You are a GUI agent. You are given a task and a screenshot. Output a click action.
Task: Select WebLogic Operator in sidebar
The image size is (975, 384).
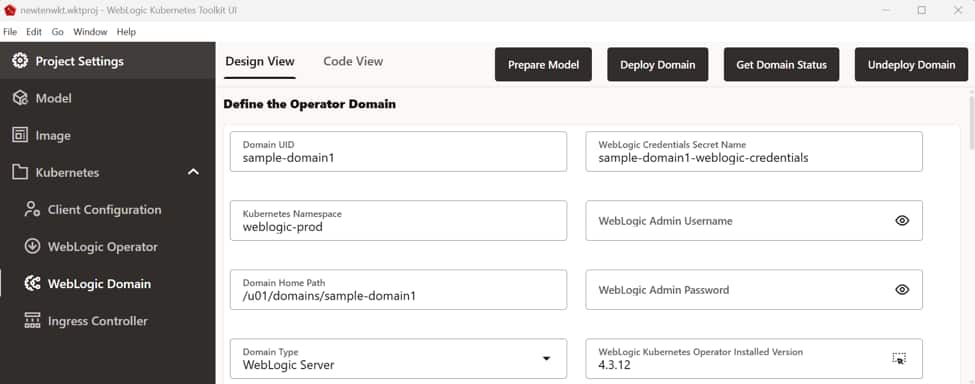(108, 247)
